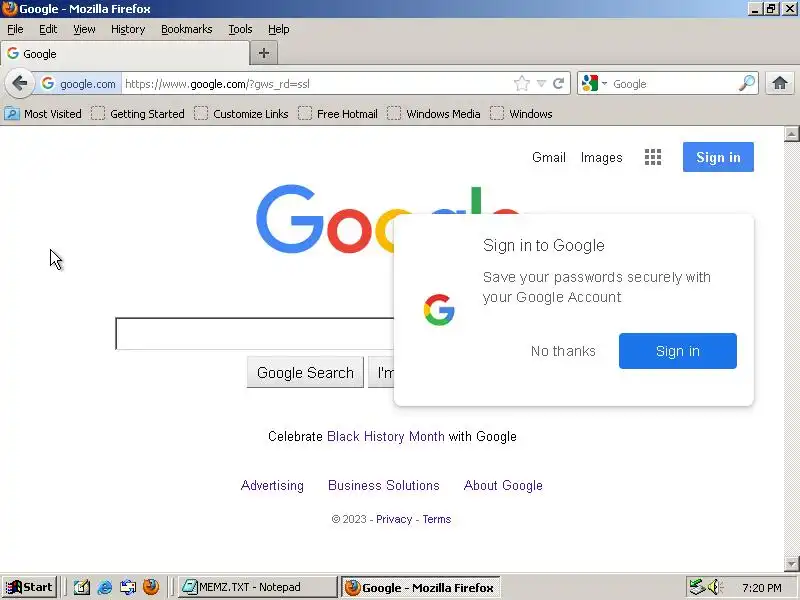Open the About Google link
Screen dimensions: 800x600
tap(503, 485)
